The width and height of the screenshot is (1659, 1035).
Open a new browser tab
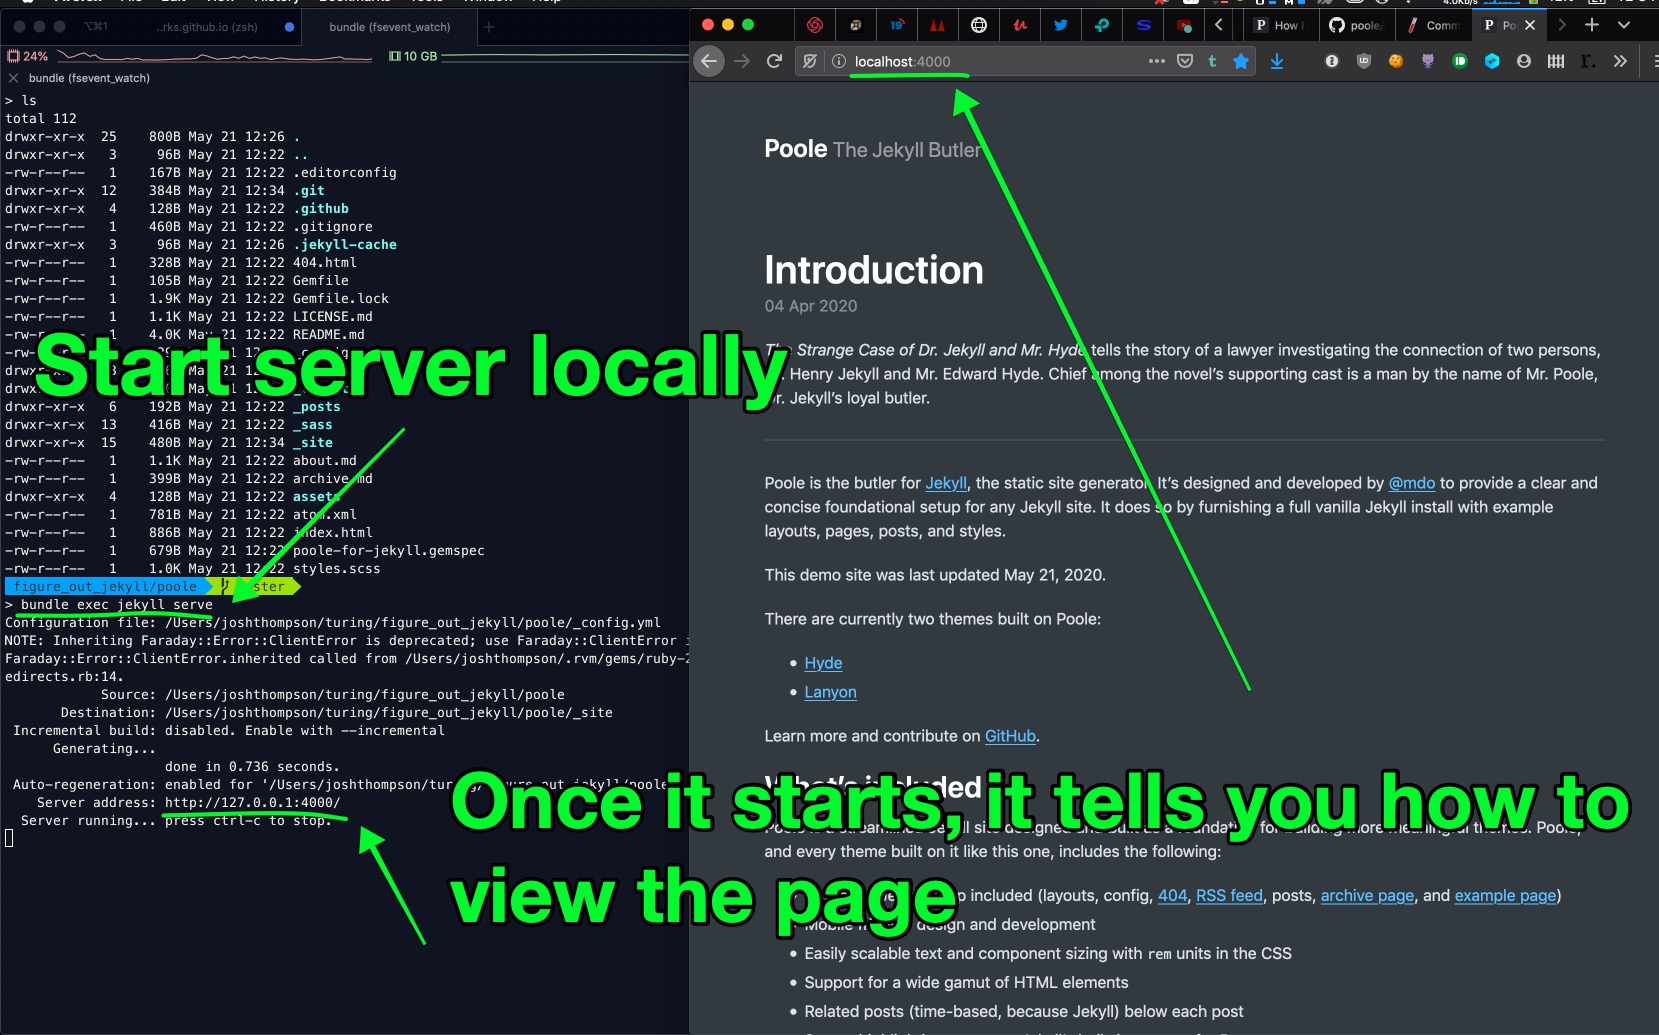click(x=1592, y=25)
